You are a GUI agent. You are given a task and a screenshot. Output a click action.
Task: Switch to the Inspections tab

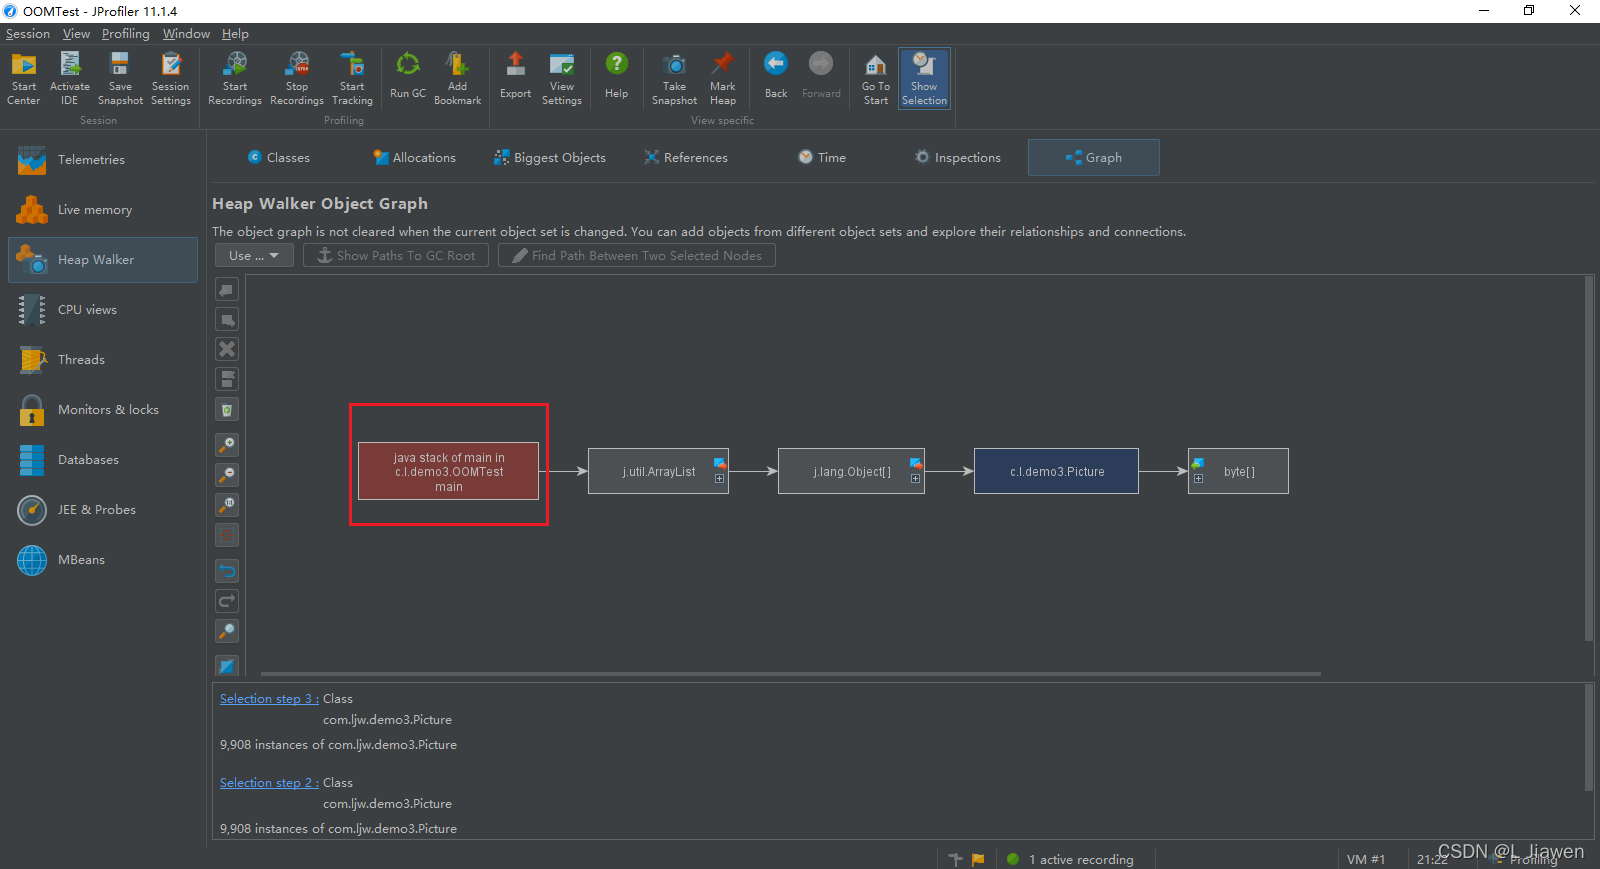[958, 158]
